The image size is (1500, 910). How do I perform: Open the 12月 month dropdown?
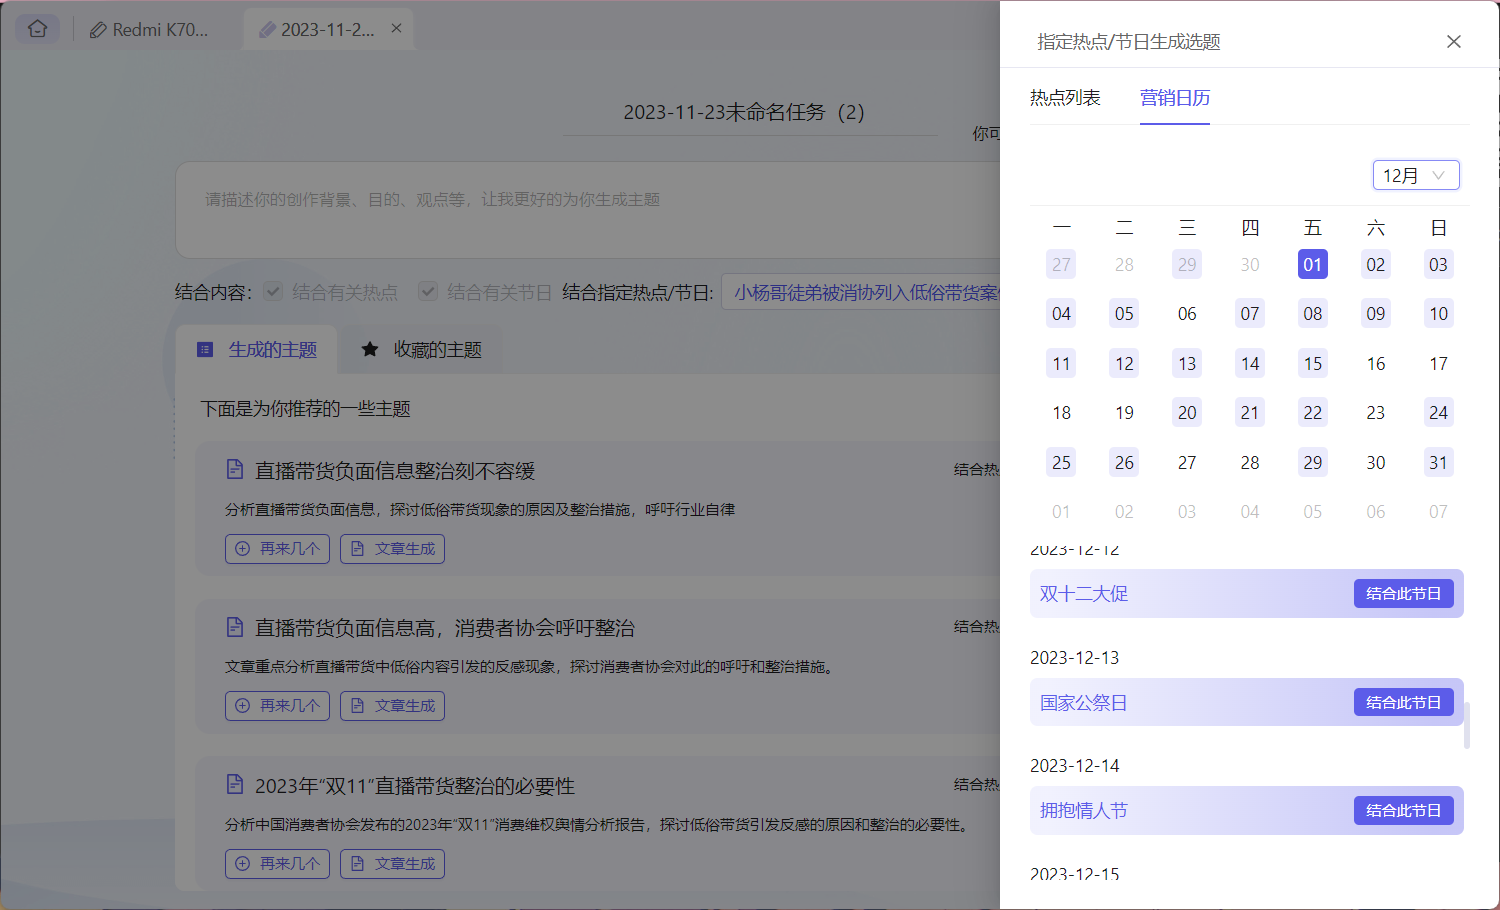(1416, 174)
